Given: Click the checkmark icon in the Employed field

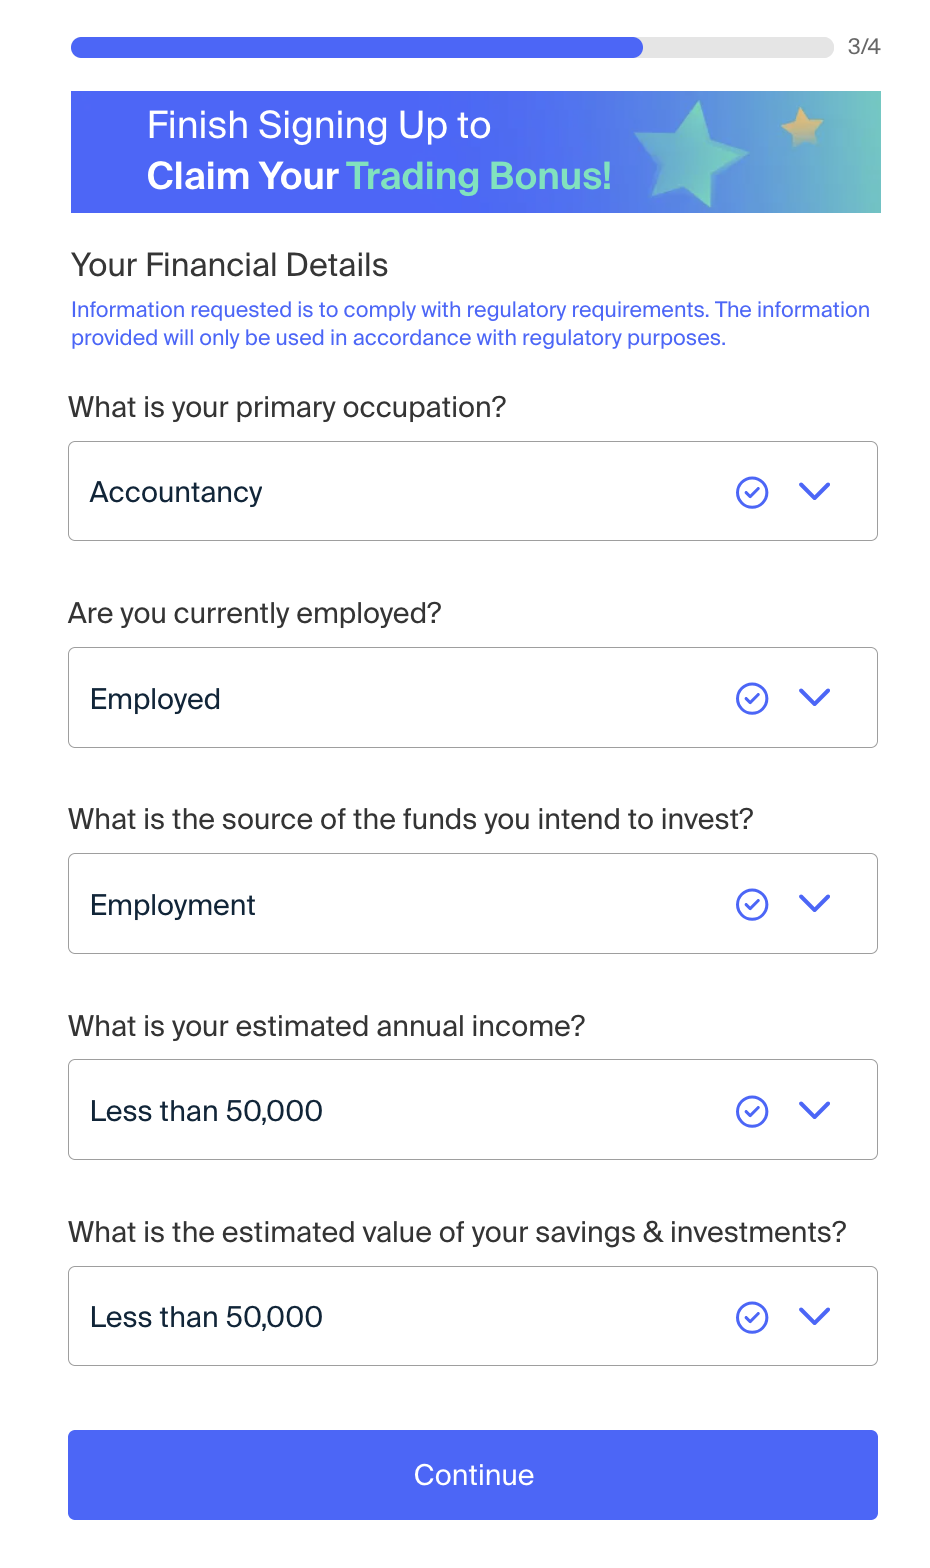Looking at the screenshot, I should coord(752,698).
